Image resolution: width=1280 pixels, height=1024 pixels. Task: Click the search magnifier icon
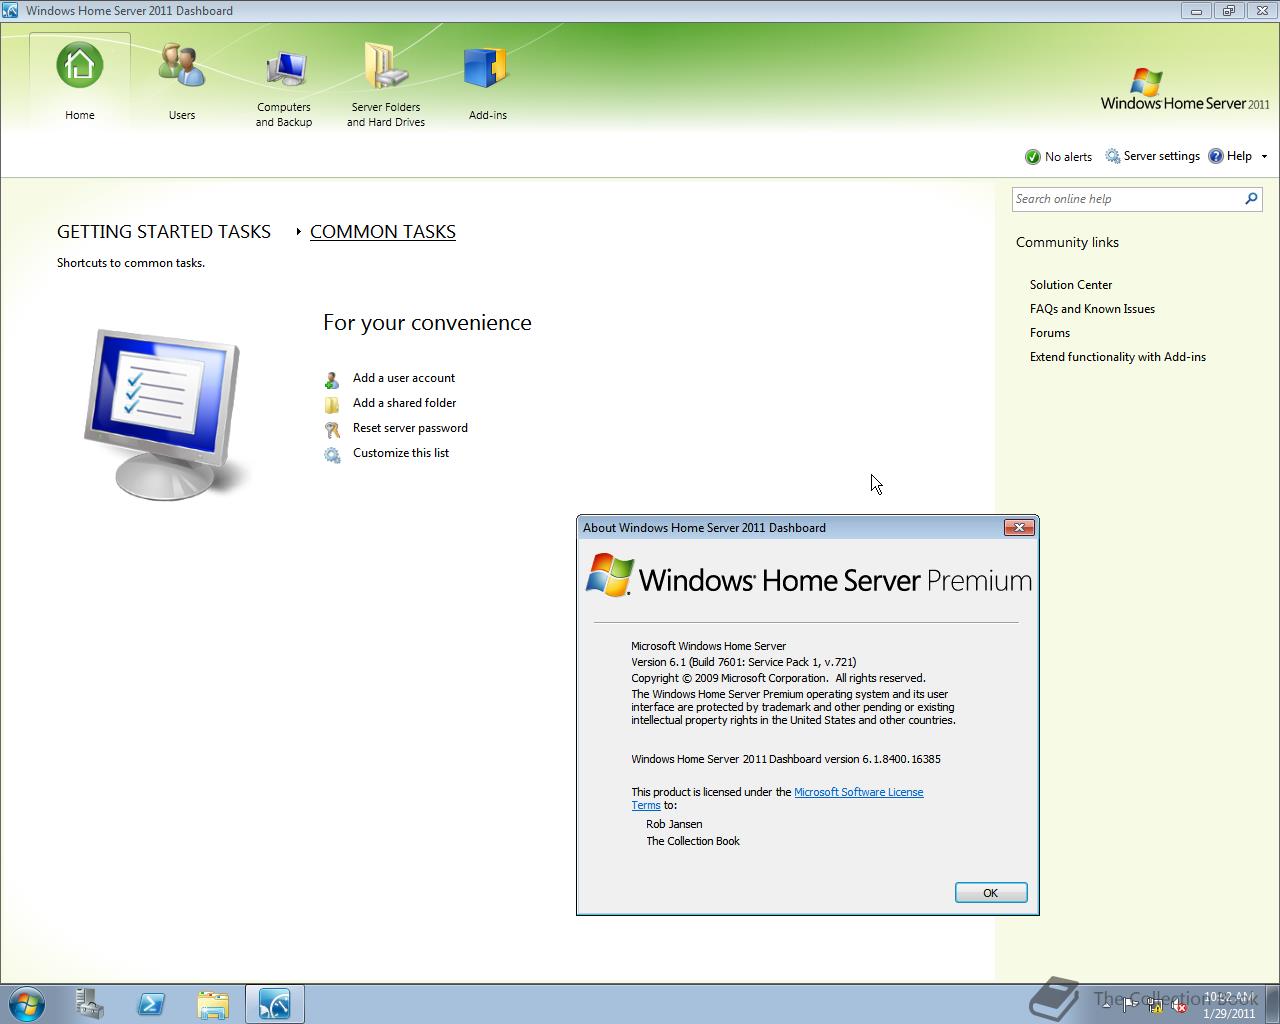pyautogui.click(x=1251, y=199)
